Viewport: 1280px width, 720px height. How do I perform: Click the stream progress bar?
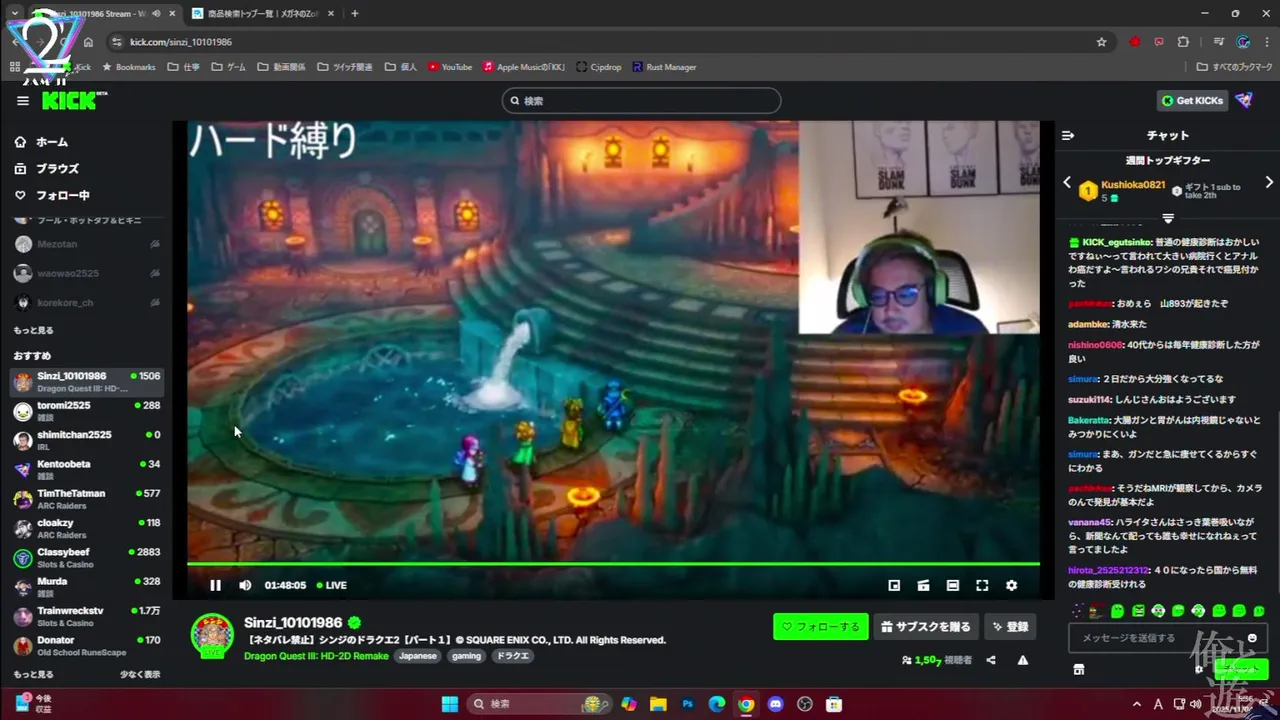(x=613, y=564)
